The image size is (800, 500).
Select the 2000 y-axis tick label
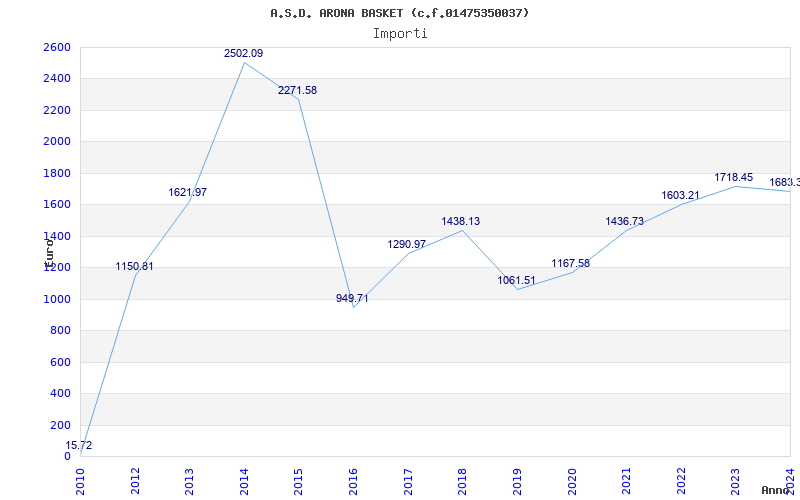coord(57,141)
